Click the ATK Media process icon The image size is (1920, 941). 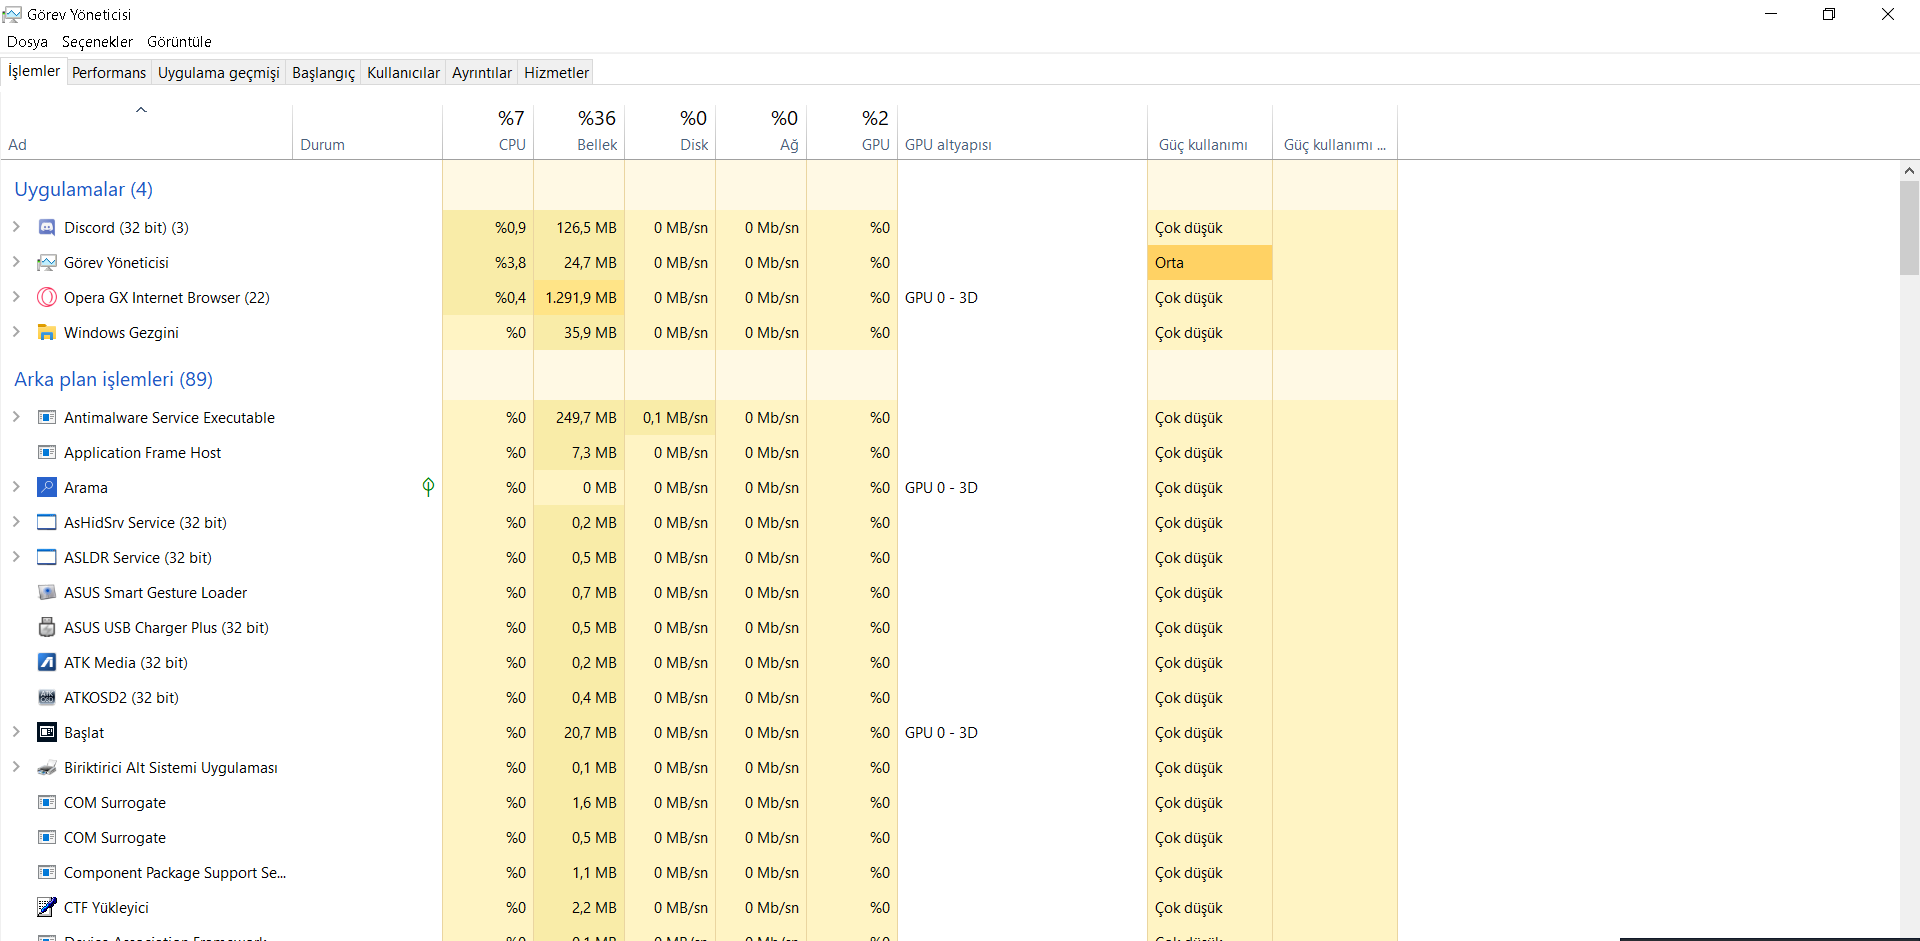coord(47,663)
